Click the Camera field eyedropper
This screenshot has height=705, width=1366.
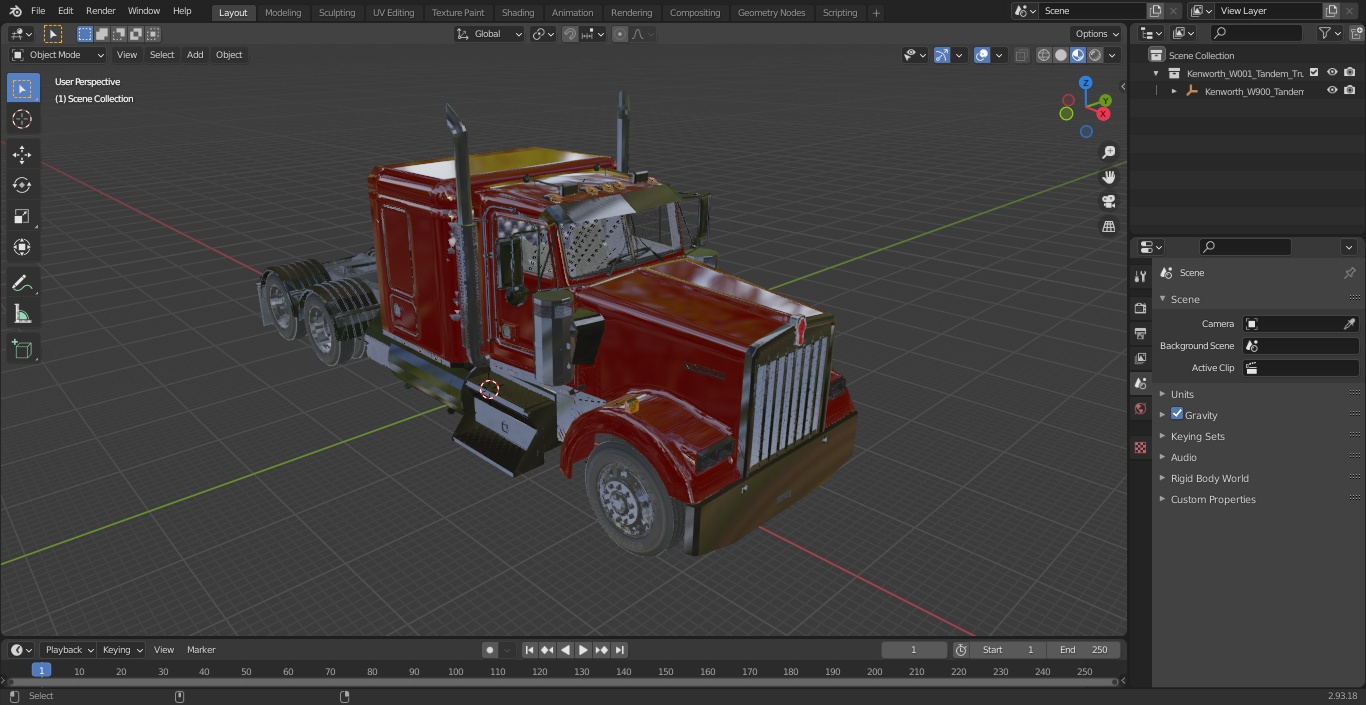[1349, 324]
